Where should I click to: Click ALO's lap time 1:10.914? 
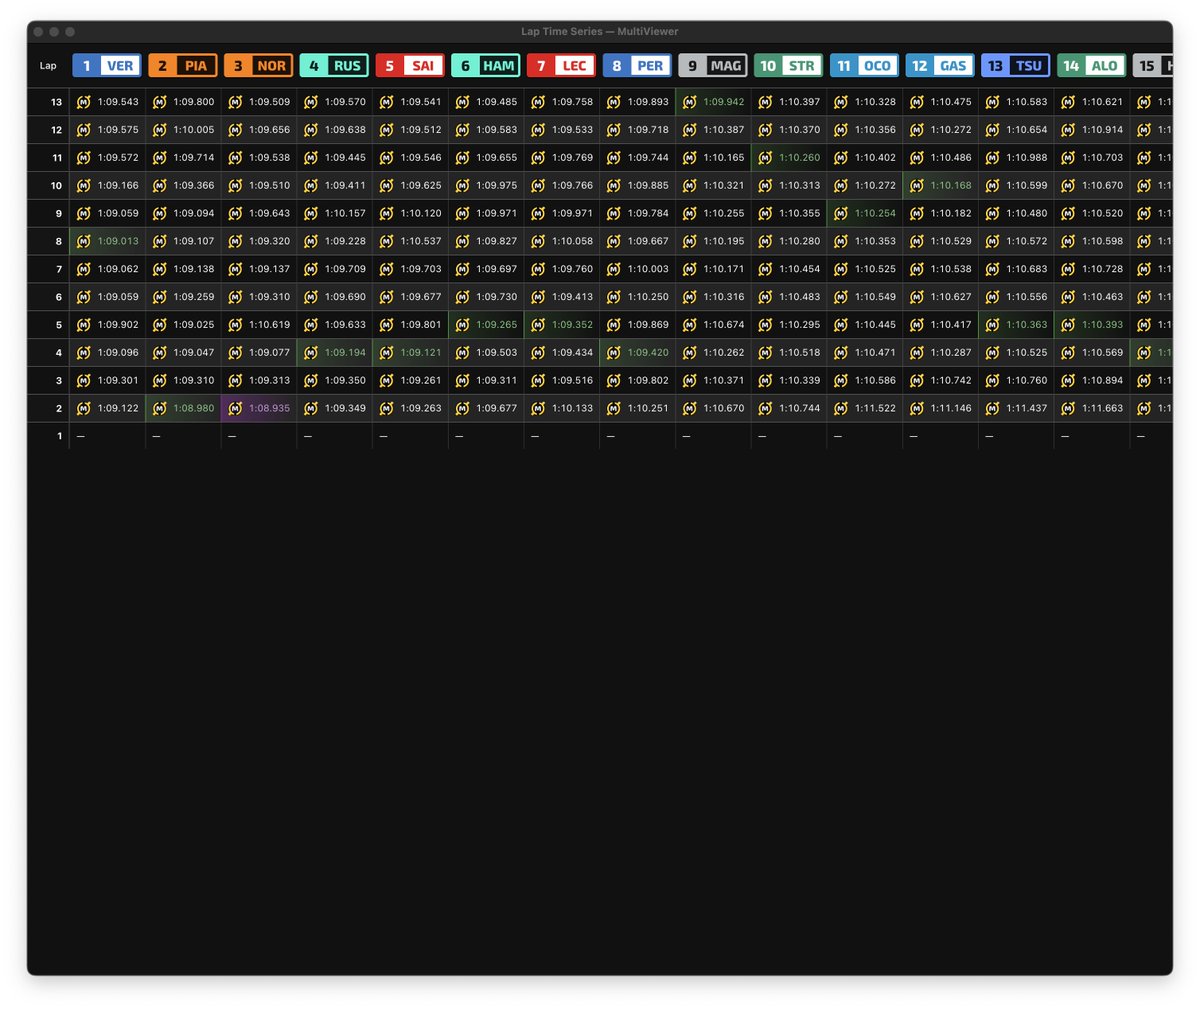(1102, 130)
